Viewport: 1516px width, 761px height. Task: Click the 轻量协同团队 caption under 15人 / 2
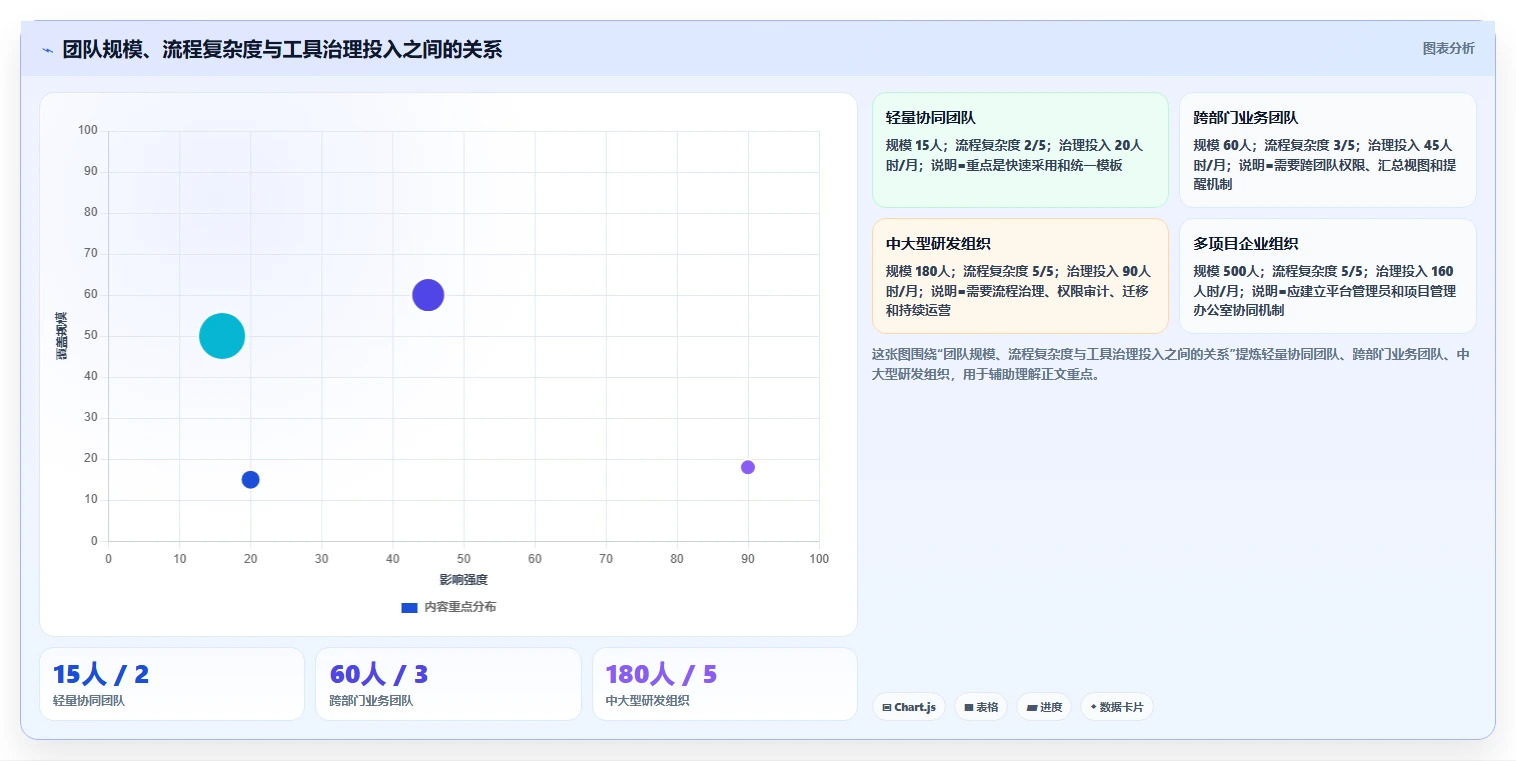pos(89,701)
